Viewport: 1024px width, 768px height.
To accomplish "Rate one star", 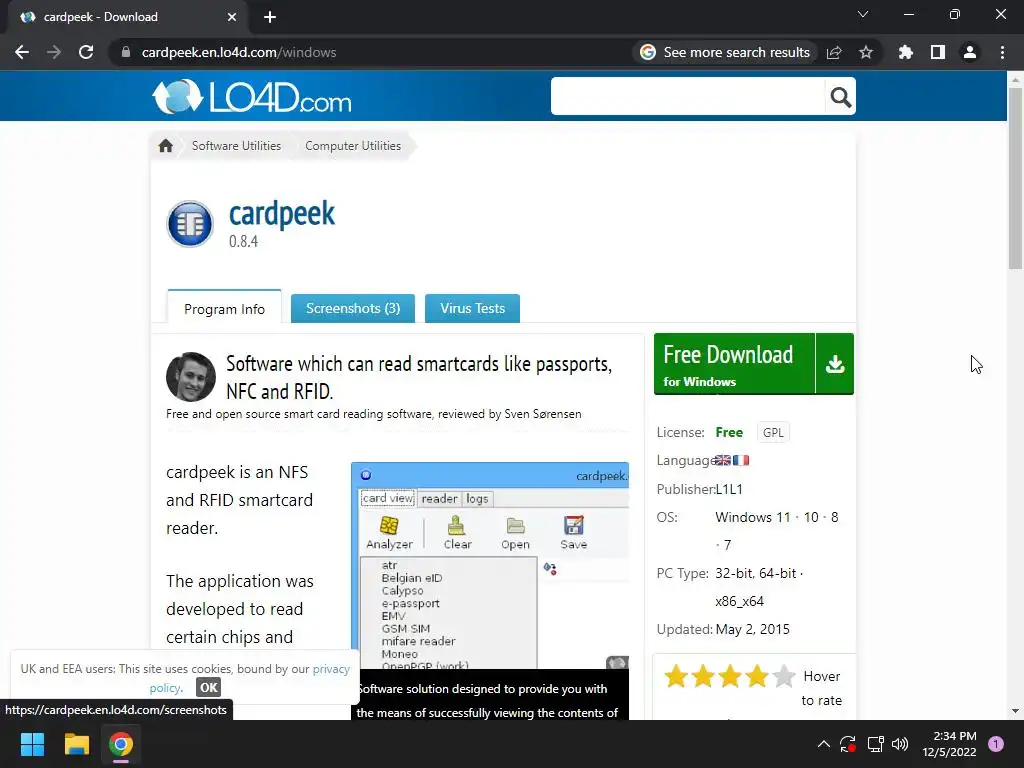I will point(676,677).
